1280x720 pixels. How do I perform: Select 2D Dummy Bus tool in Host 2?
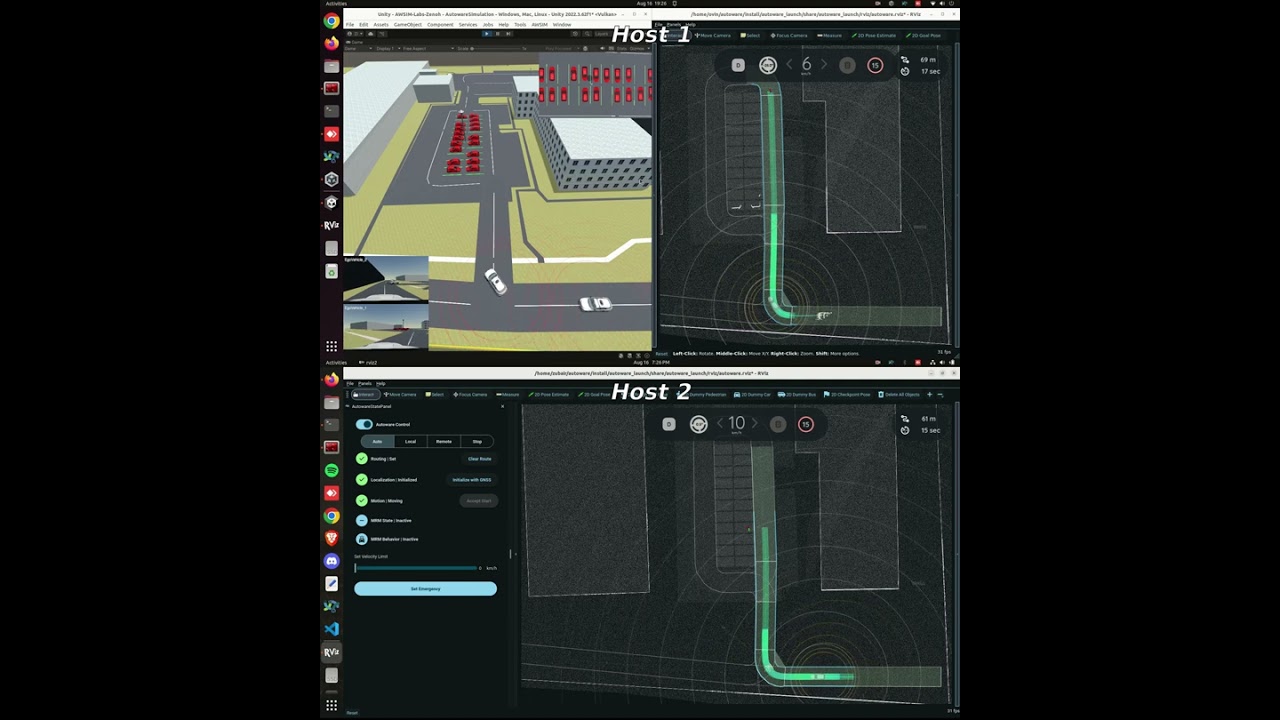tap(797, 395)
